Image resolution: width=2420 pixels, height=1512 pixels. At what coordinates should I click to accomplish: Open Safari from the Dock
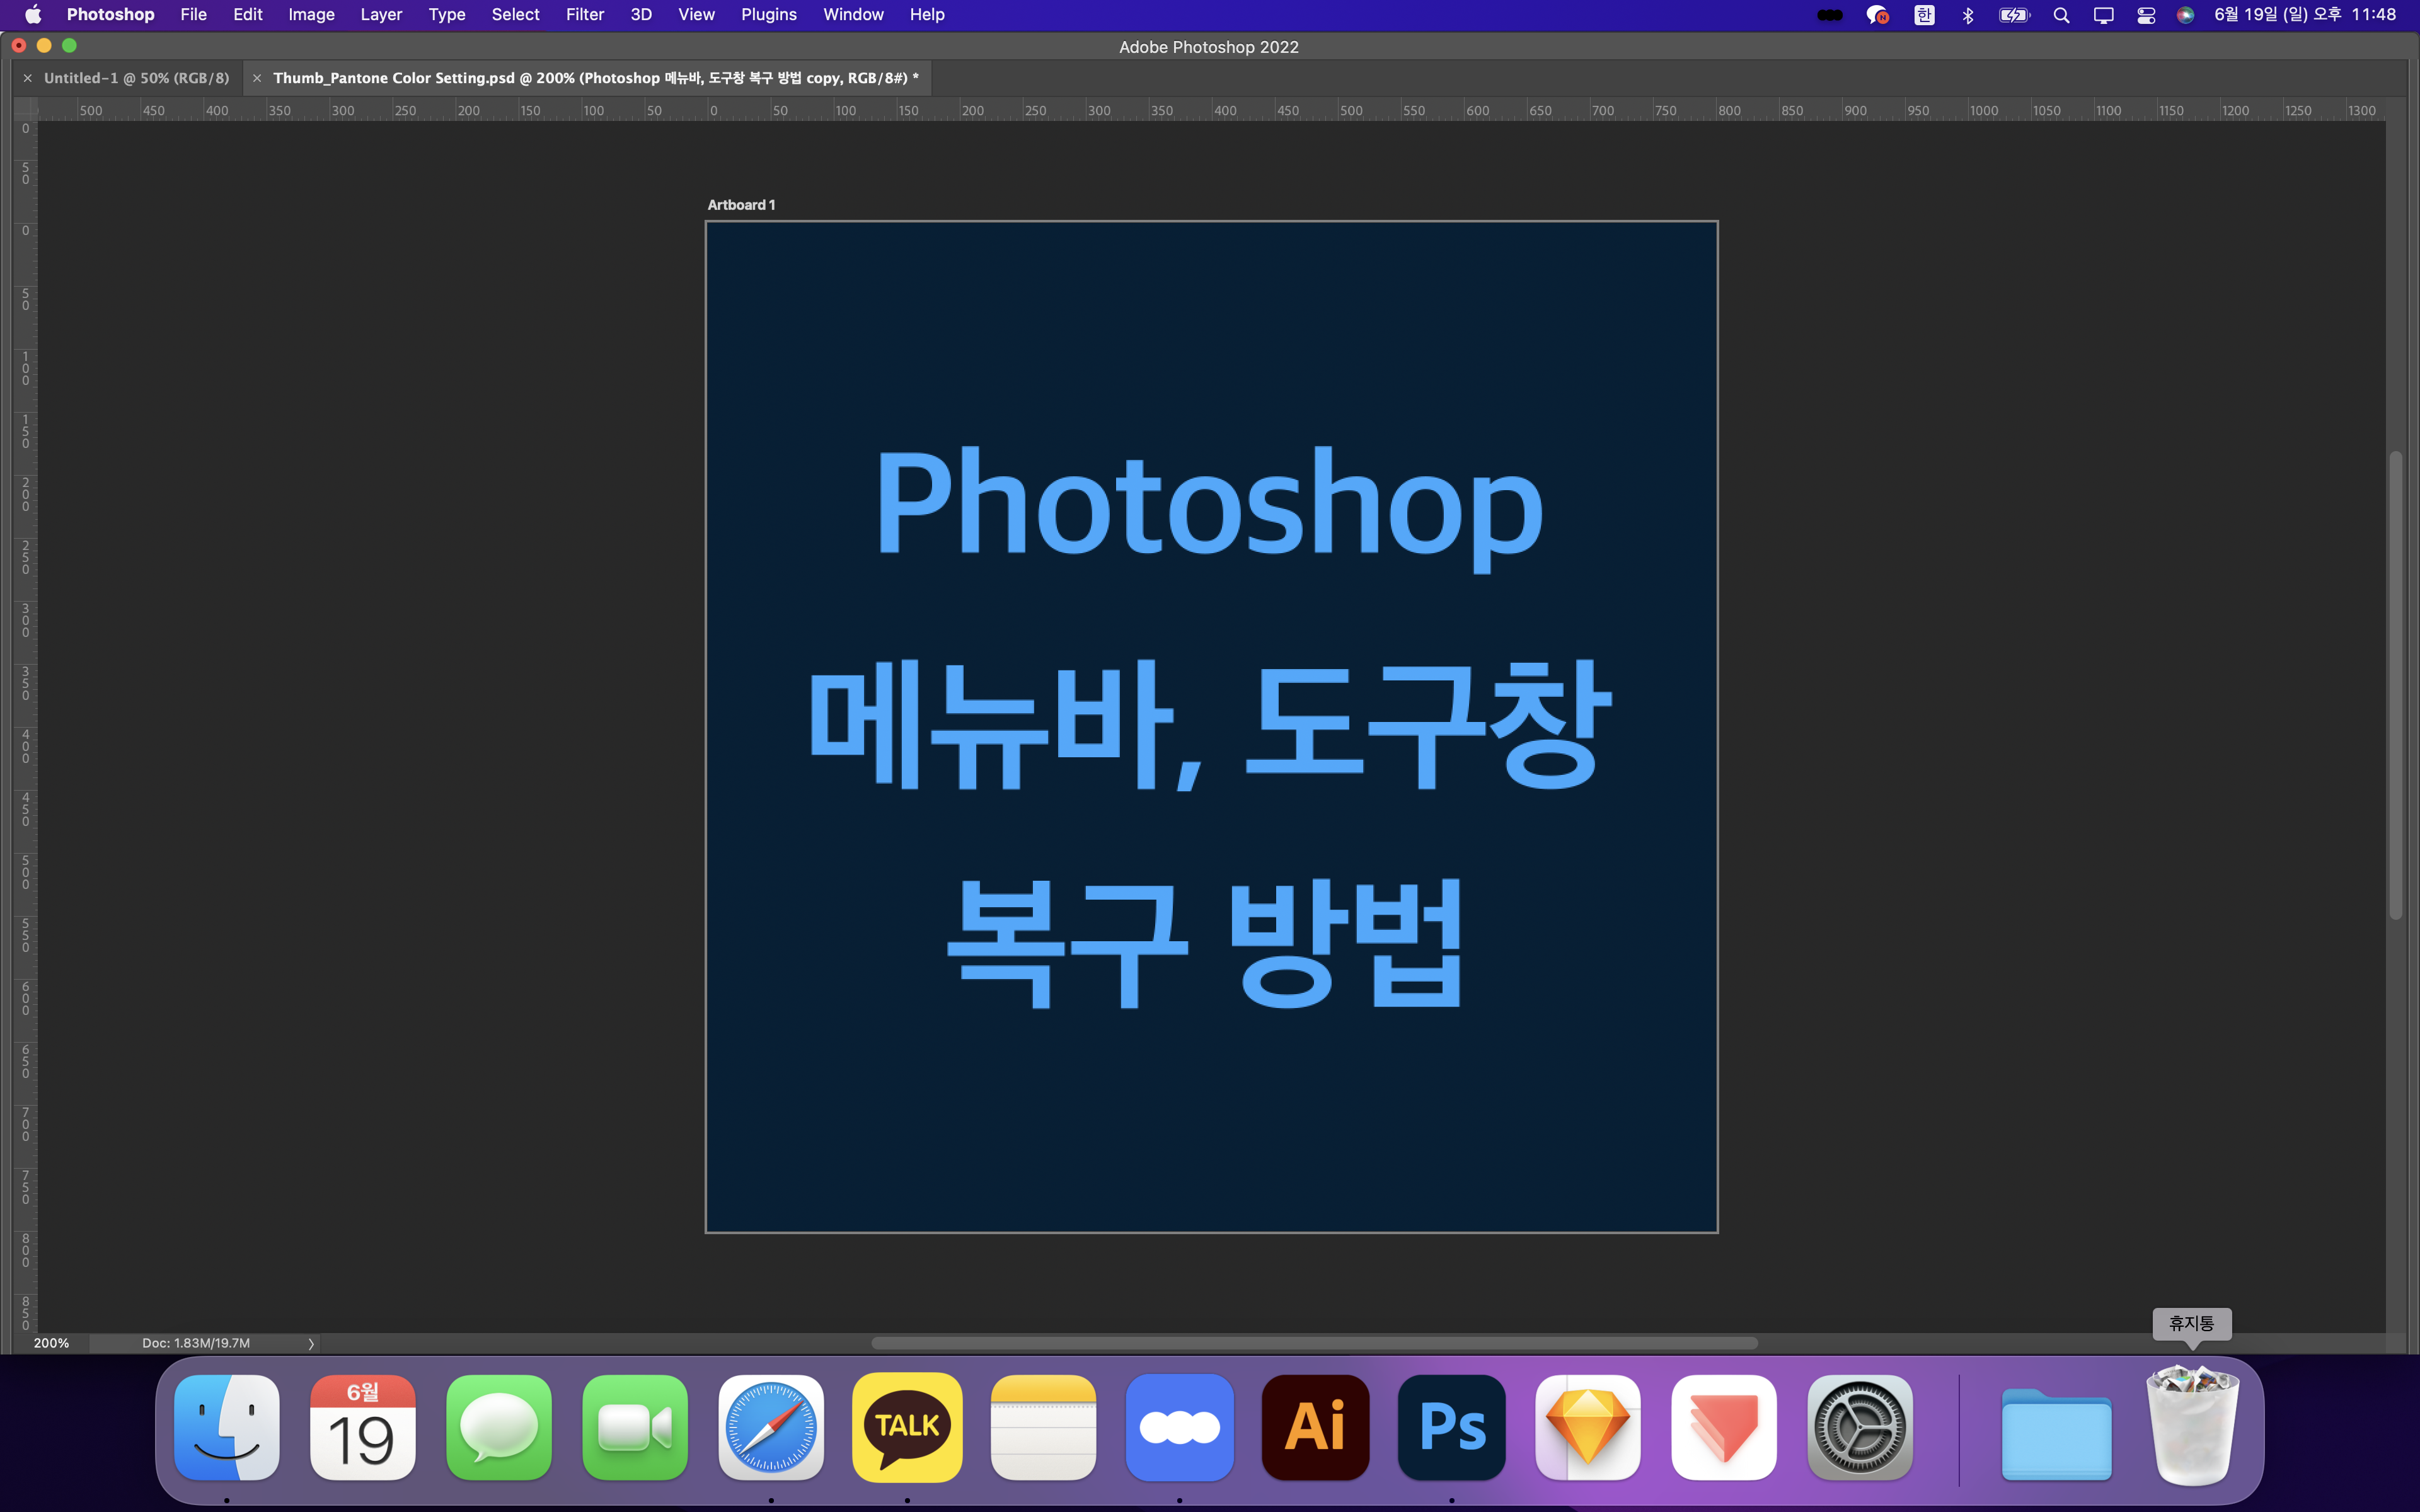[x=771, y=1427]
